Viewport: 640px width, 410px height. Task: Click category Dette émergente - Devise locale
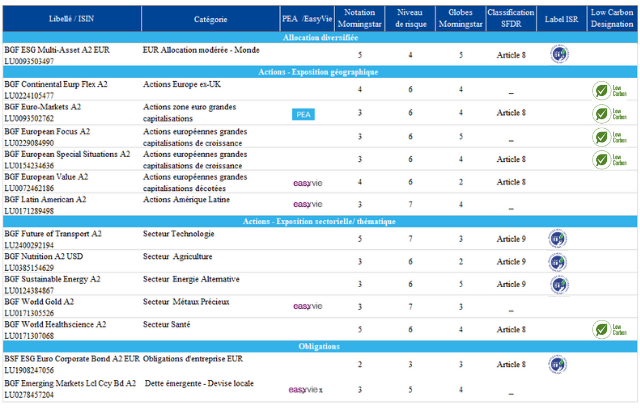click(x=199, y=383)
